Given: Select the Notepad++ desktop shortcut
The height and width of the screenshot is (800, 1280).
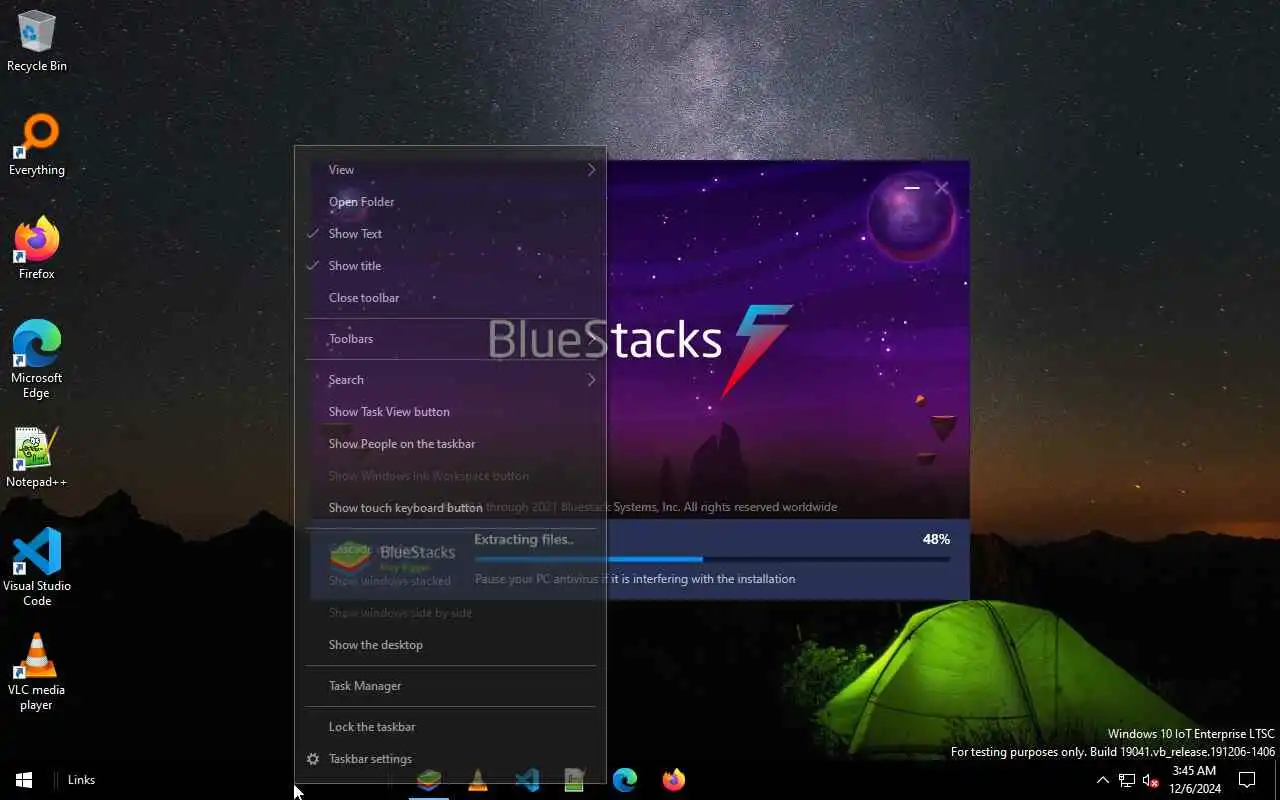Looking at the screenshot, I should [37, 457].
